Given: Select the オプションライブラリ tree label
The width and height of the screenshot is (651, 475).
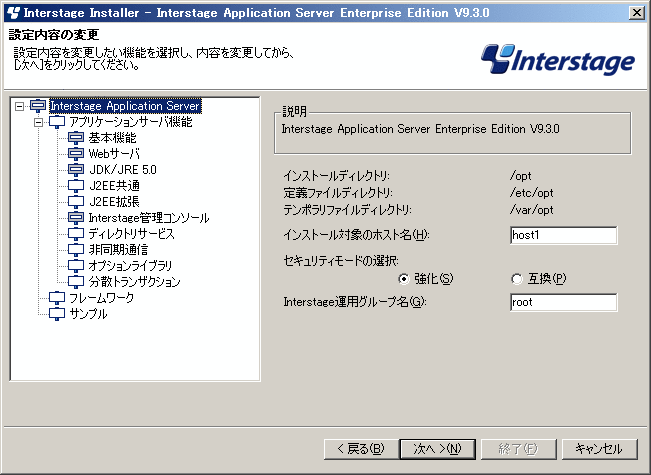Looking at the screenshot, I should (x=130, y=266).
